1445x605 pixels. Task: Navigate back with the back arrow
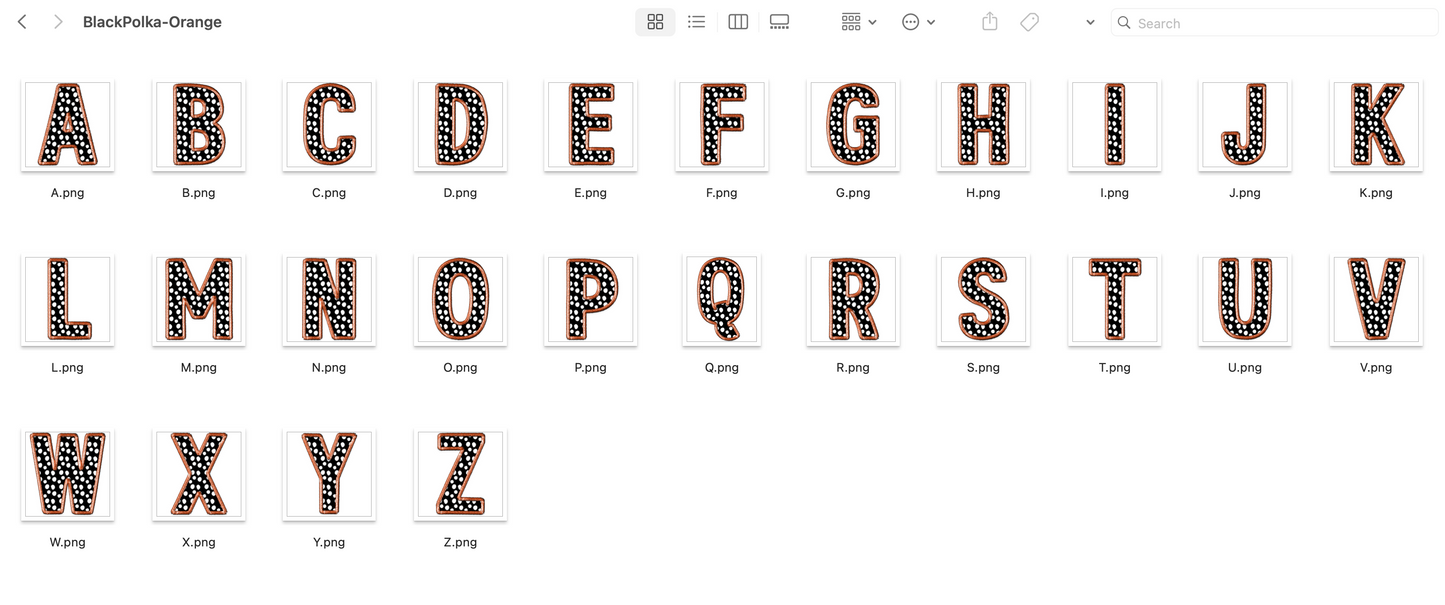[22, 21]
